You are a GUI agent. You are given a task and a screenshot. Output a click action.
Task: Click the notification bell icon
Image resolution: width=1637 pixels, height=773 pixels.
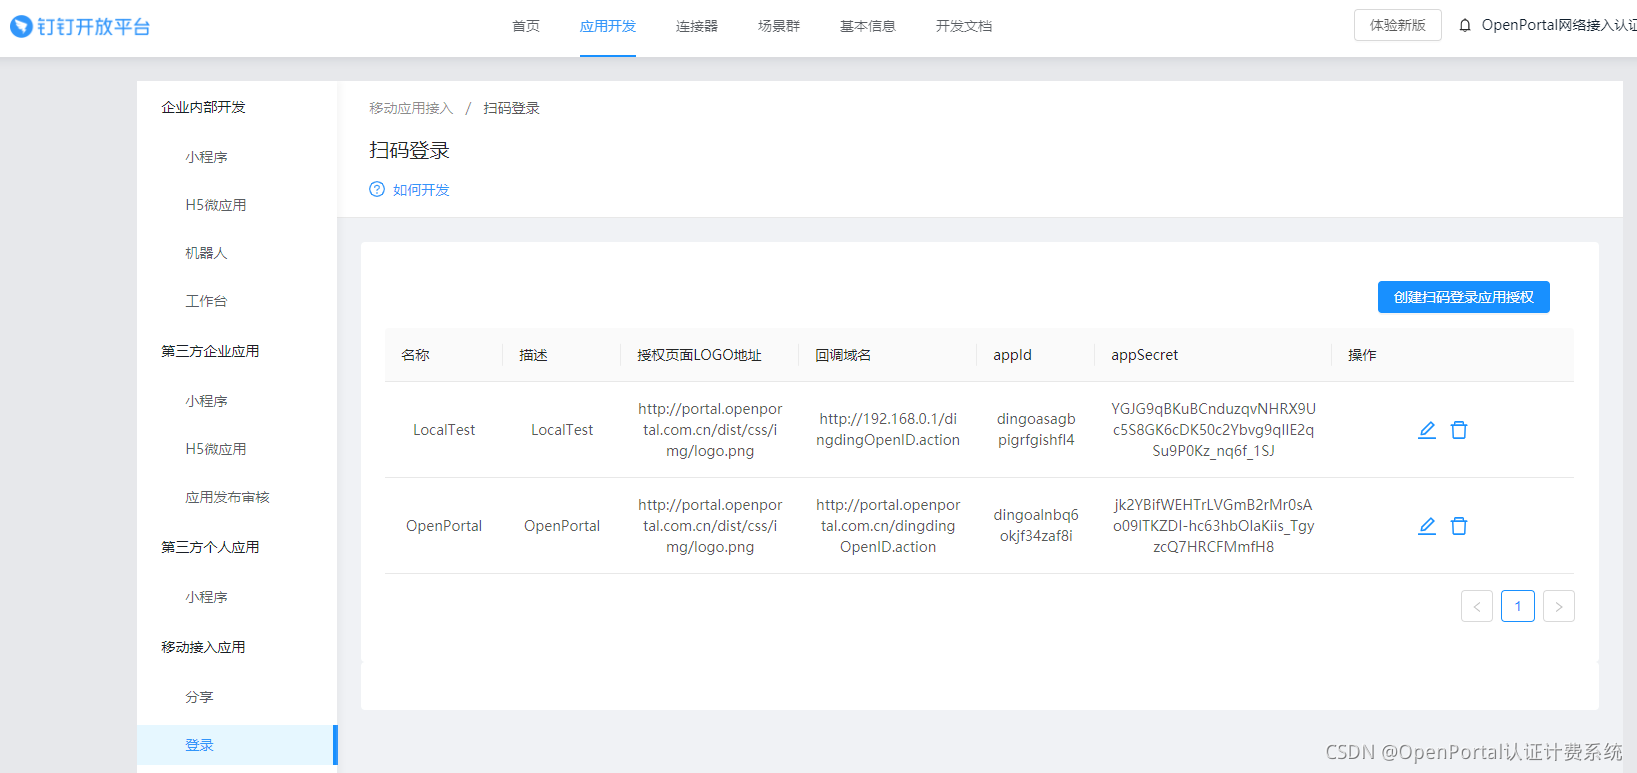point(1465,26)
